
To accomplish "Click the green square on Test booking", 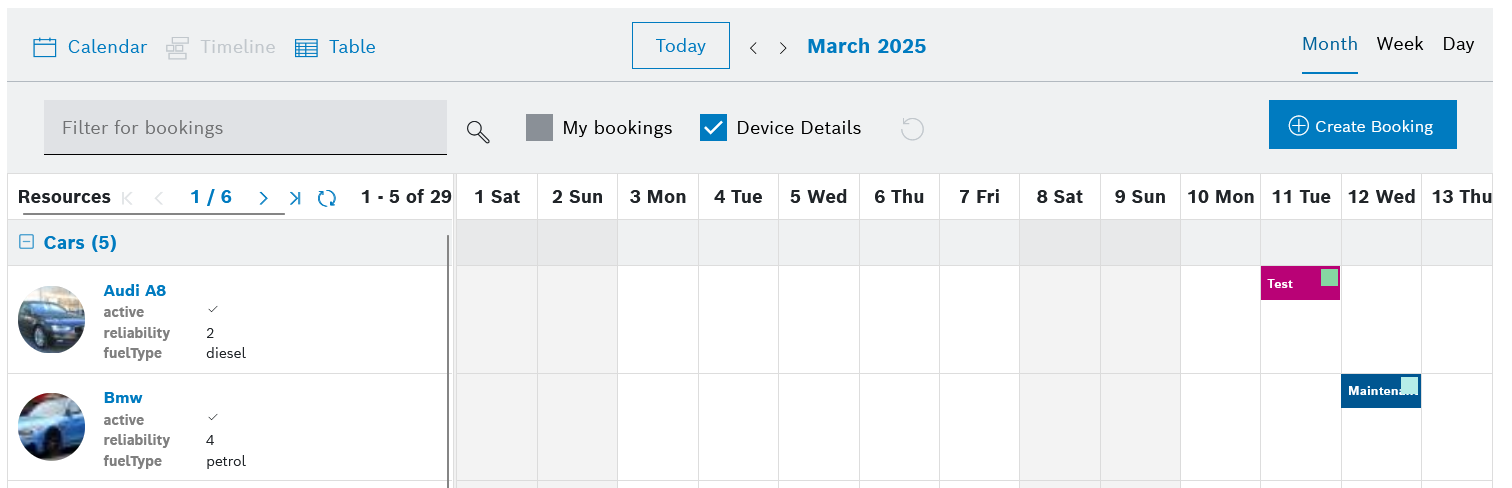I will tap(1329, 277).
